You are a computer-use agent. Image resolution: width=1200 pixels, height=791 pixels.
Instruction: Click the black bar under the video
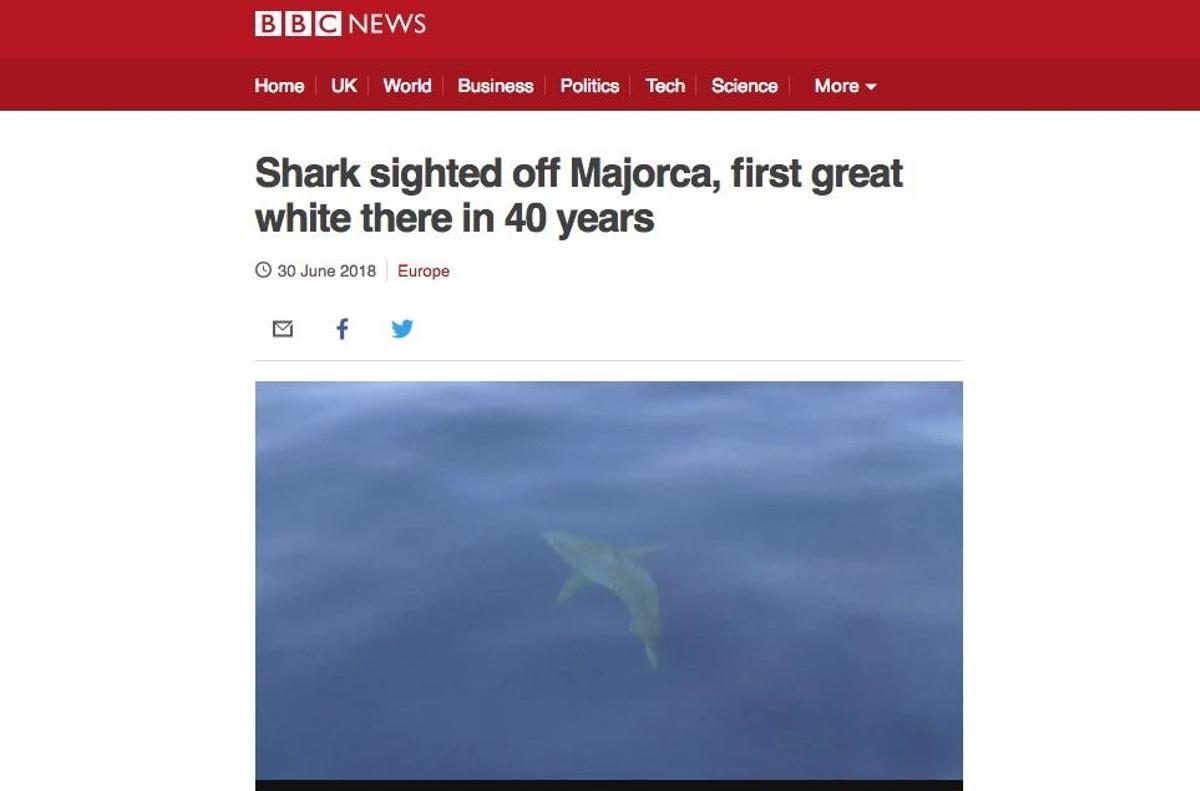pyautogui.click(x=609, y=785)
